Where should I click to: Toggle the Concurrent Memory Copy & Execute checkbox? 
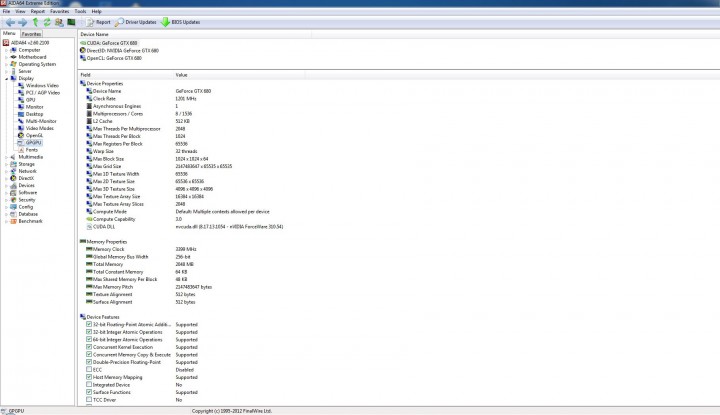(89, 354)
